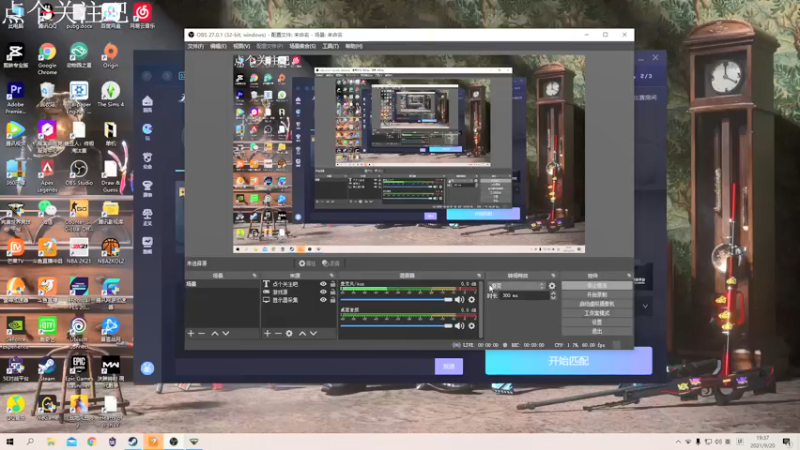Toggle lock on the game capture source
The image size is (800, 450).
click(333, 292)
